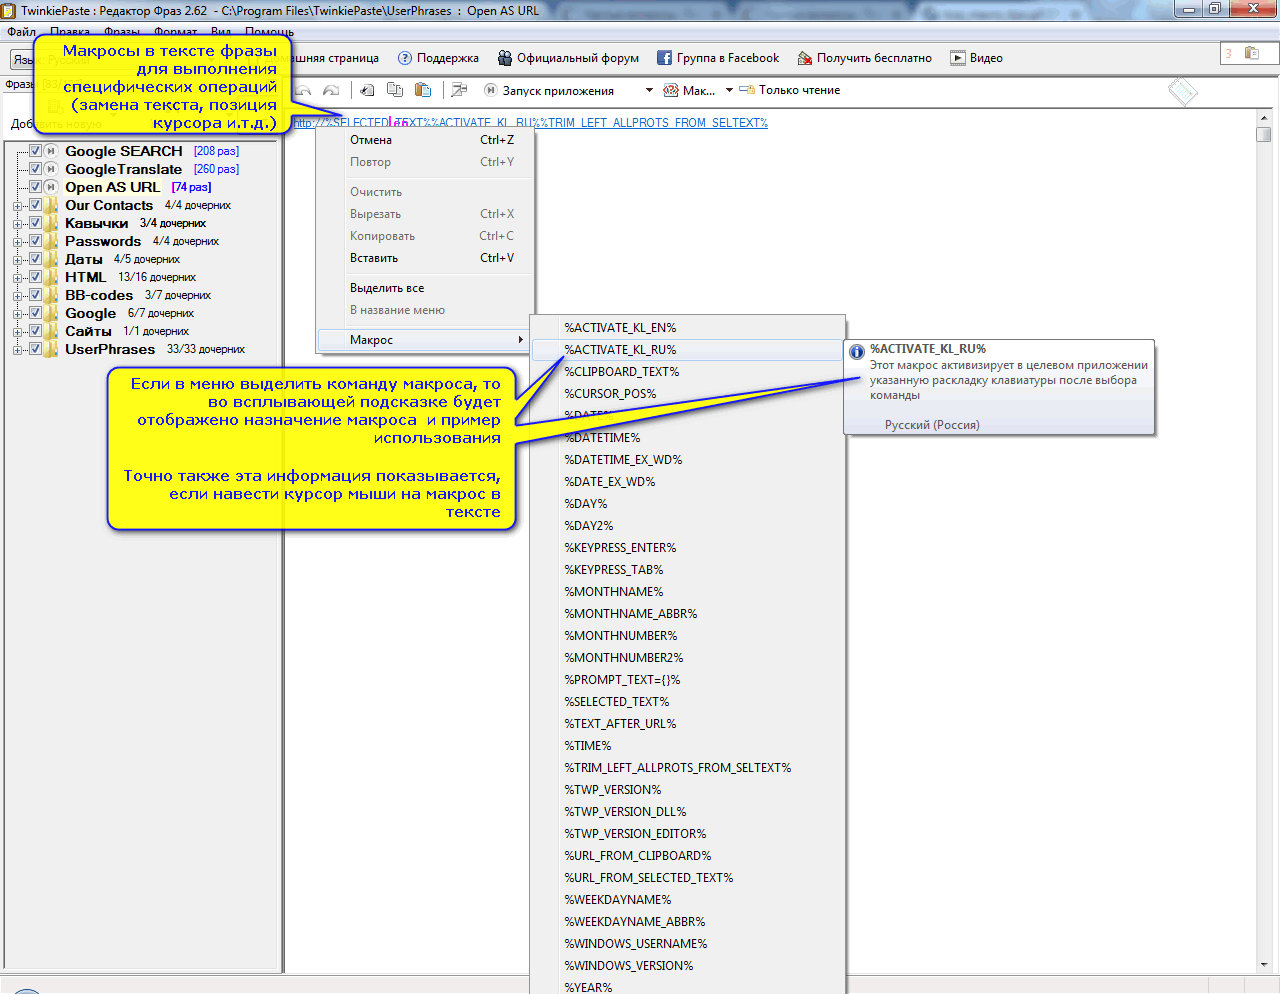1280x994 pixels.
Task: Choose Вставить in context menu
Action: coord(425,258)
